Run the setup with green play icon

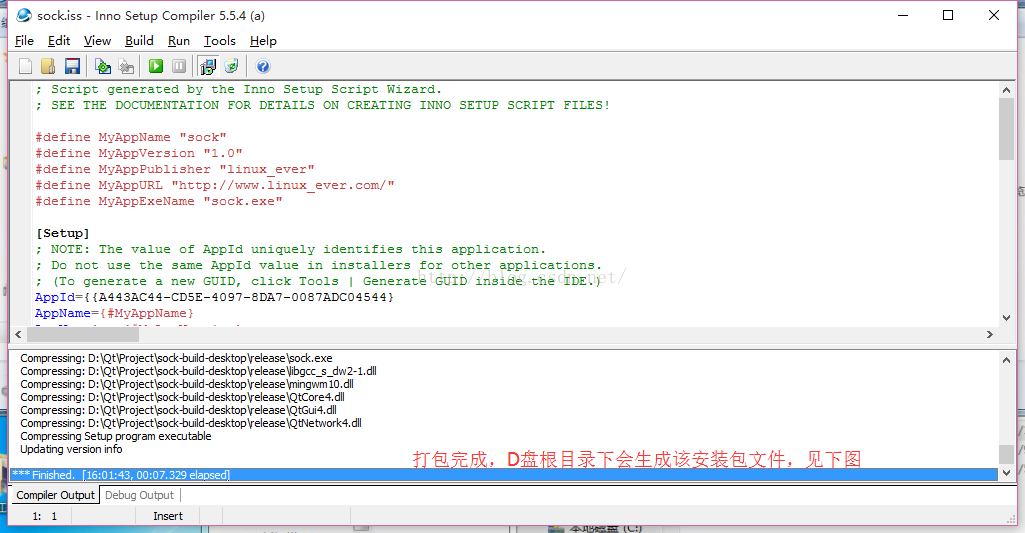[x=156, y=66]
